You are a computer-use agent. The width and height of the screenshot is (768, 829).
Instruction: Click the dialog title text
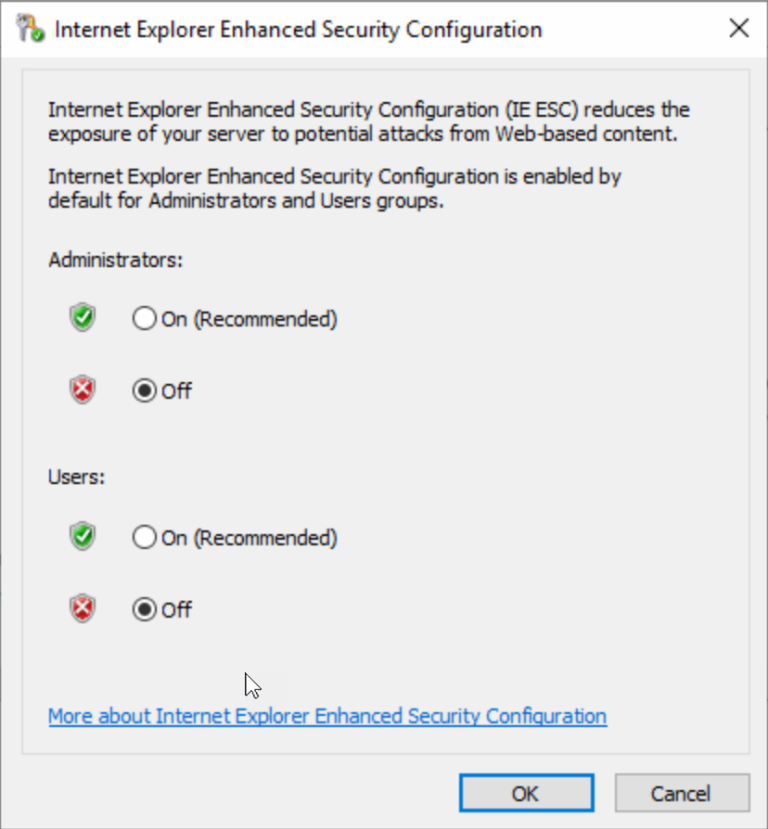click(x=294, y=29)
